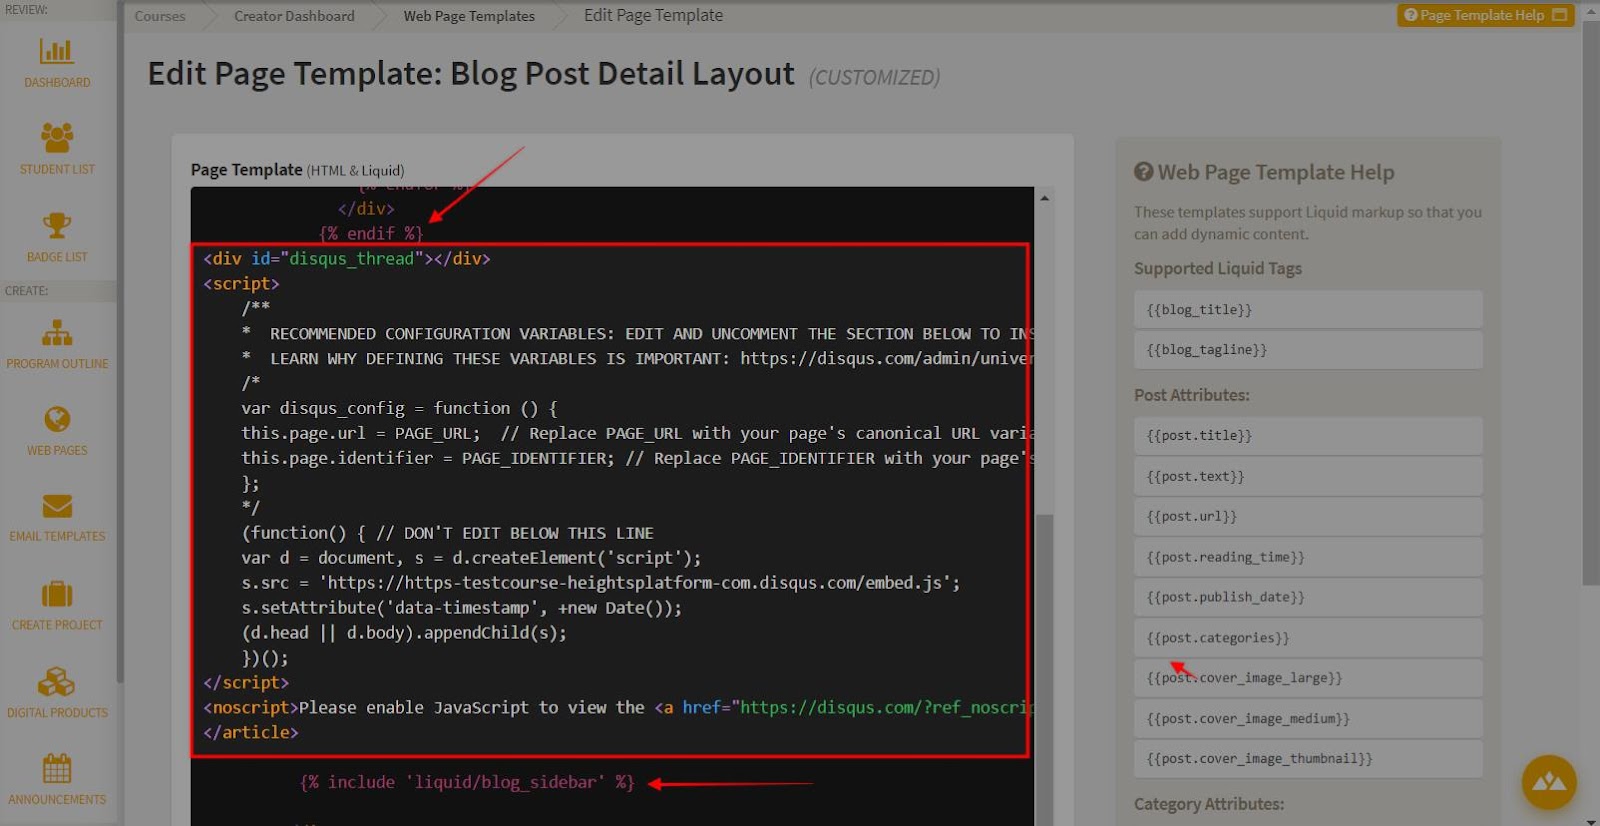Click the Announcements sidebar label
The image size is (1600, 826).
tap(57, 800)
